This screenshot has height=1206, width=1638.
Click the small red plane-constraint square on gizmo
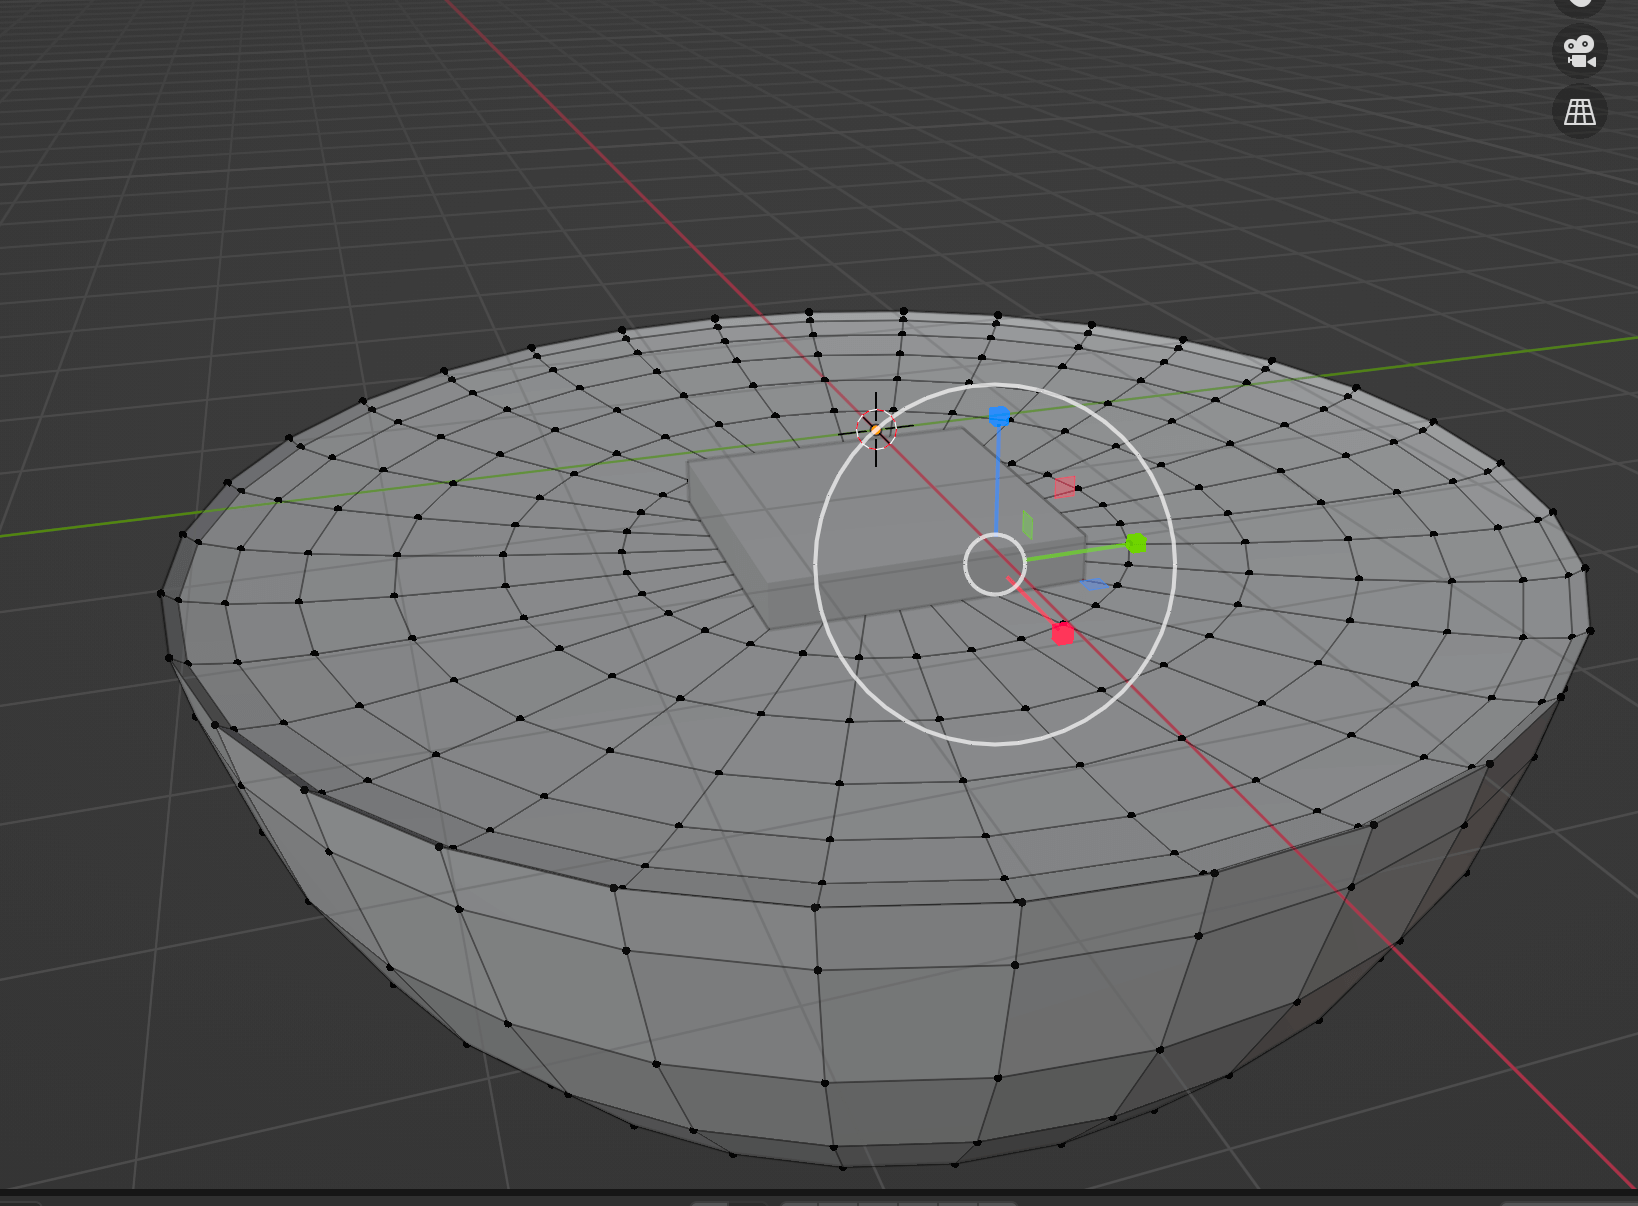[1066, 487]
